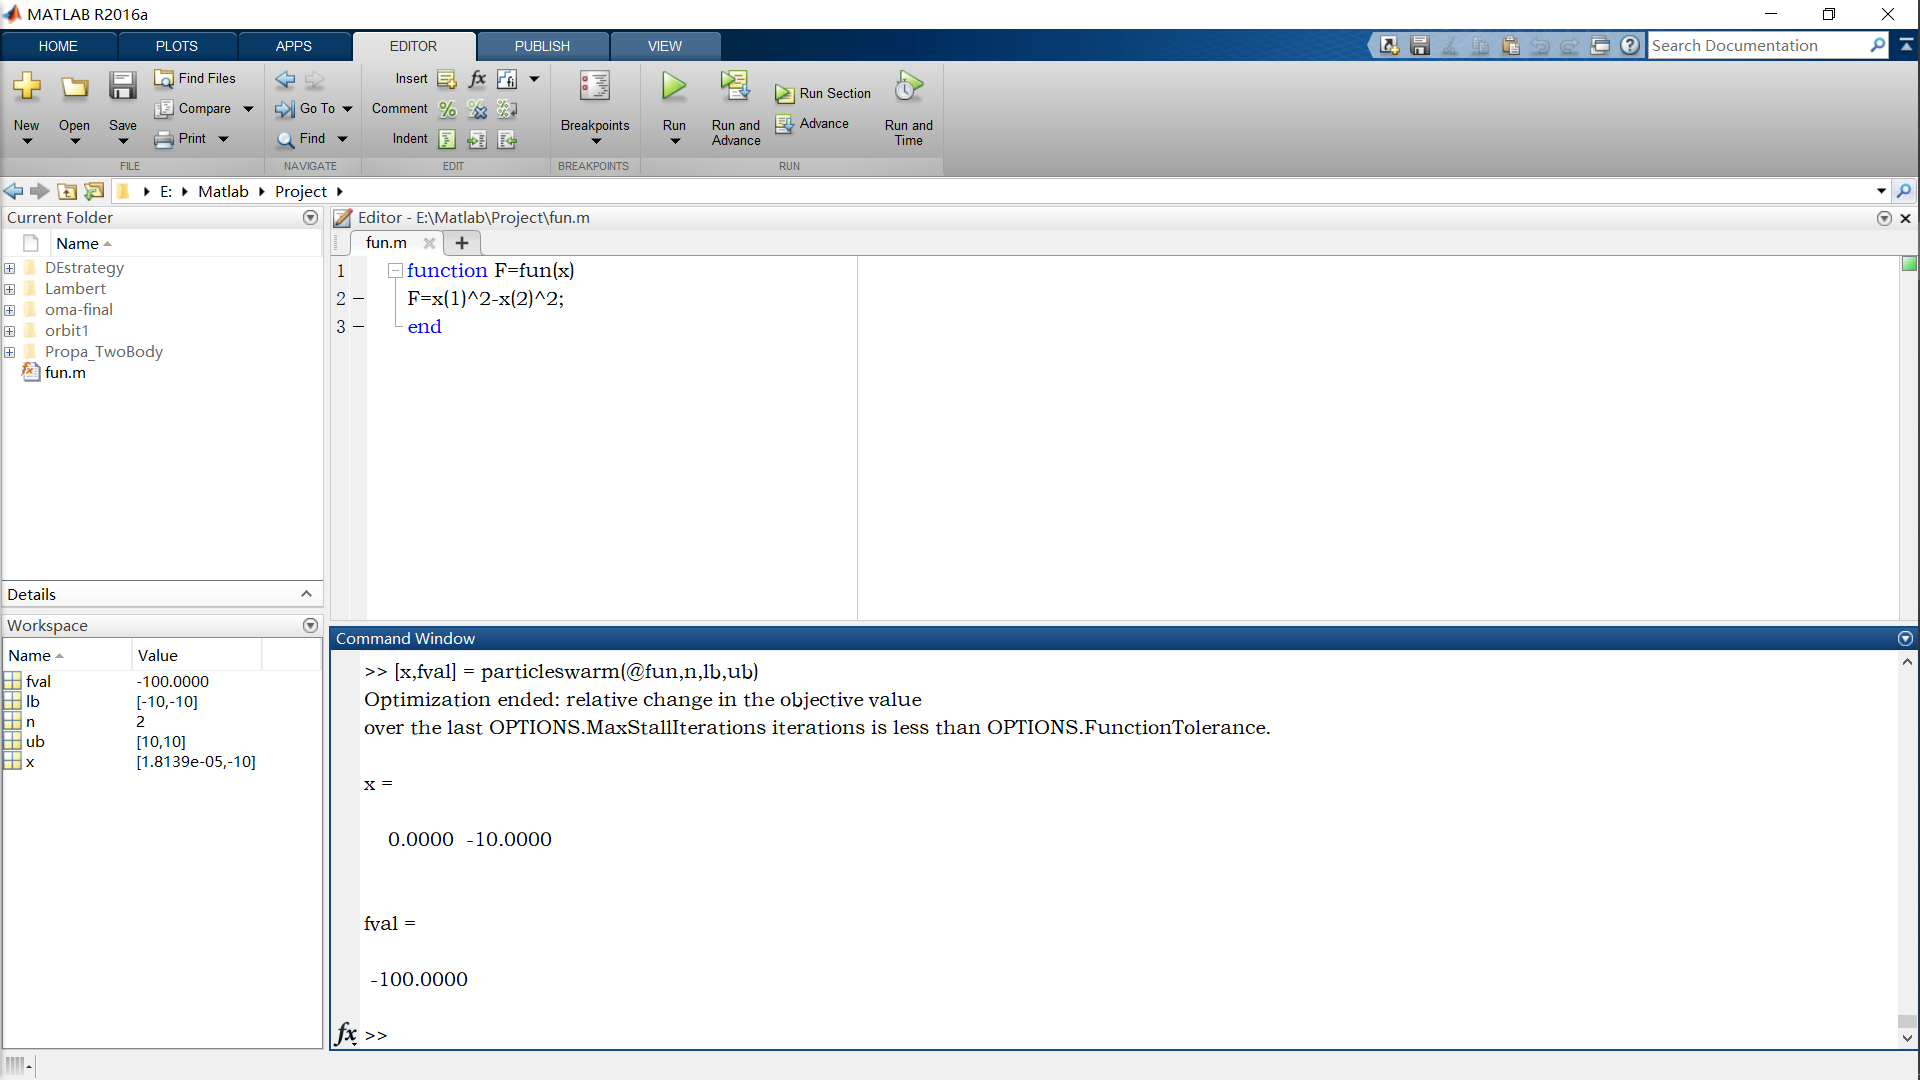The height and width of the screenshot is (1080, 1920).
Task: Collapse the Details panel
Action: coord(306,594)
